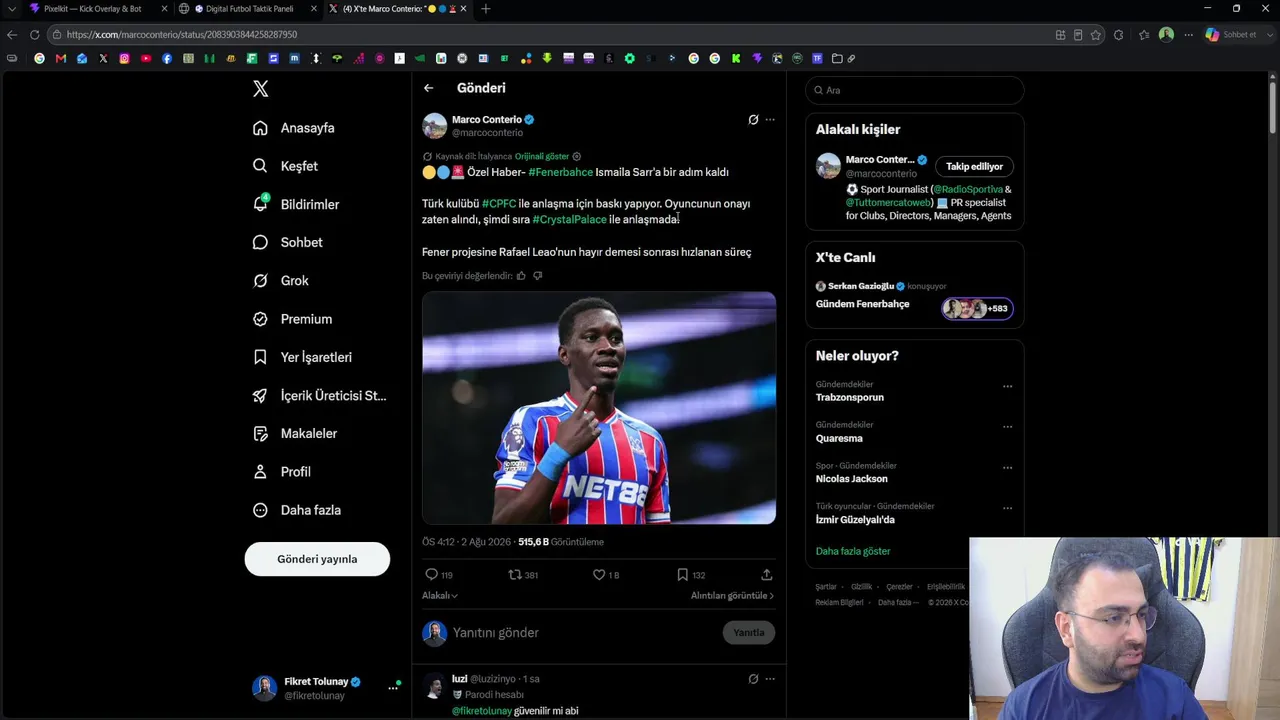
Task: Open YouTube bookmark in bookmarks bar
Action: pyautogui.click(x=145, y=59)
